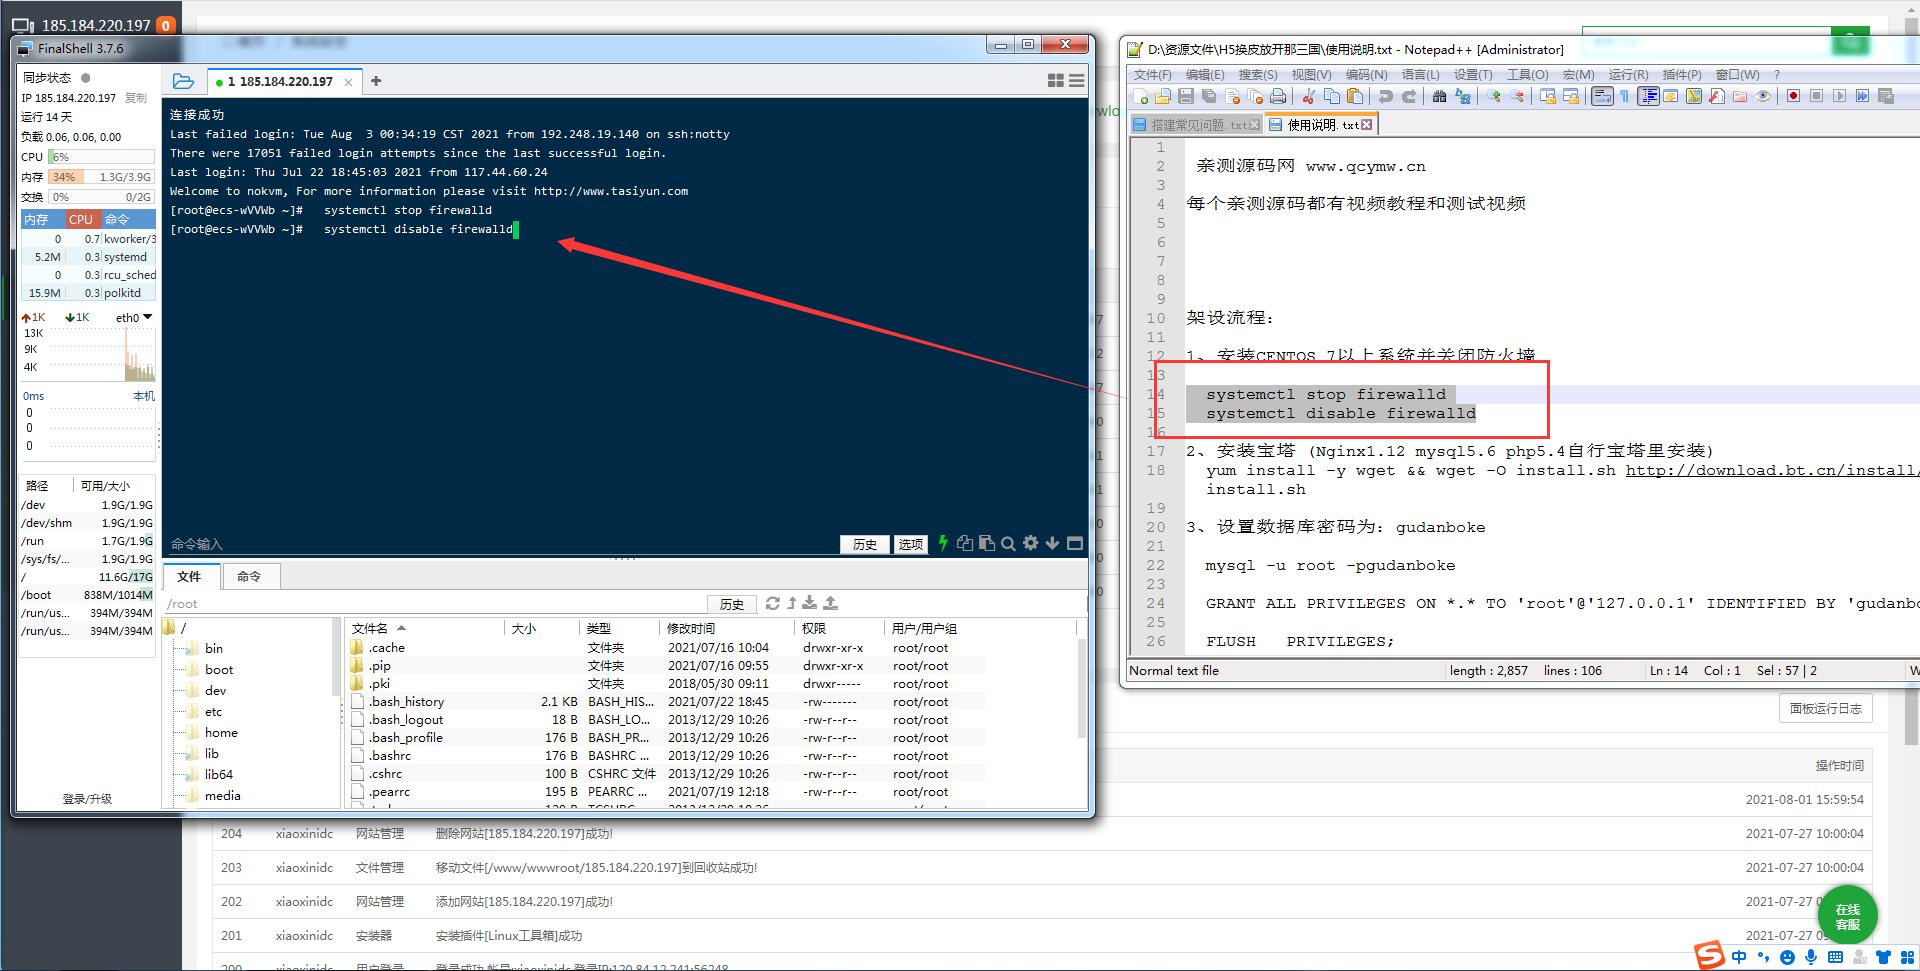Toggle word wrap in Notepad++ toolbar
Screen dimensions: 1920x971
point(1602,96)
